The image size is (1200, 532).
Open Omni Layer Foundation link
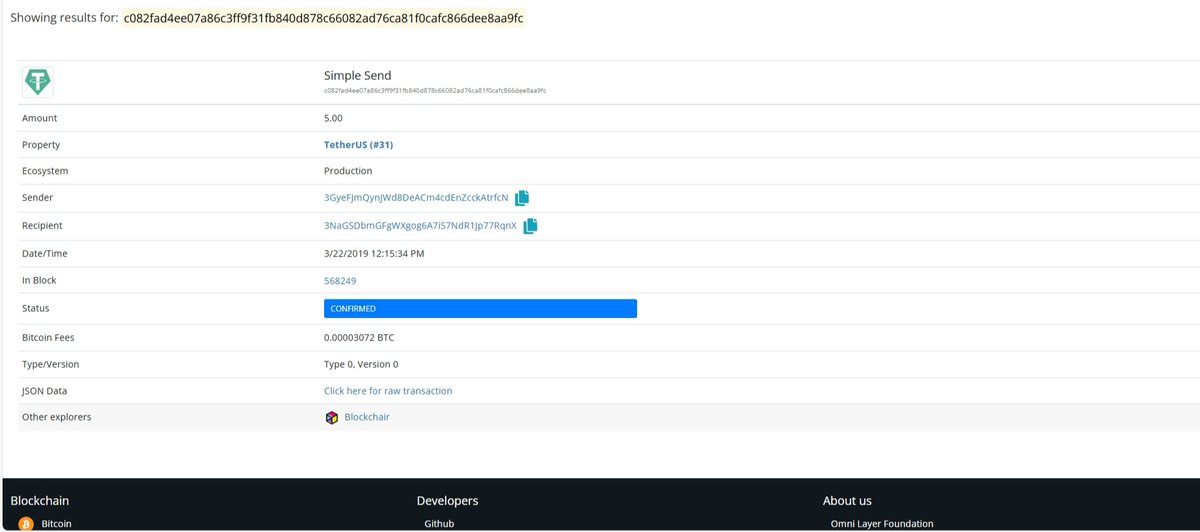coord(882,523)
